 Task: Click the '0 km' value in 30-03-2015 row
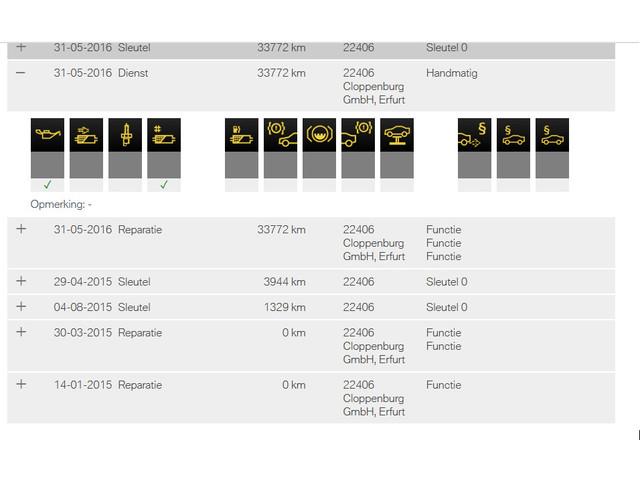pyautogui.click(x=293, y=332)
